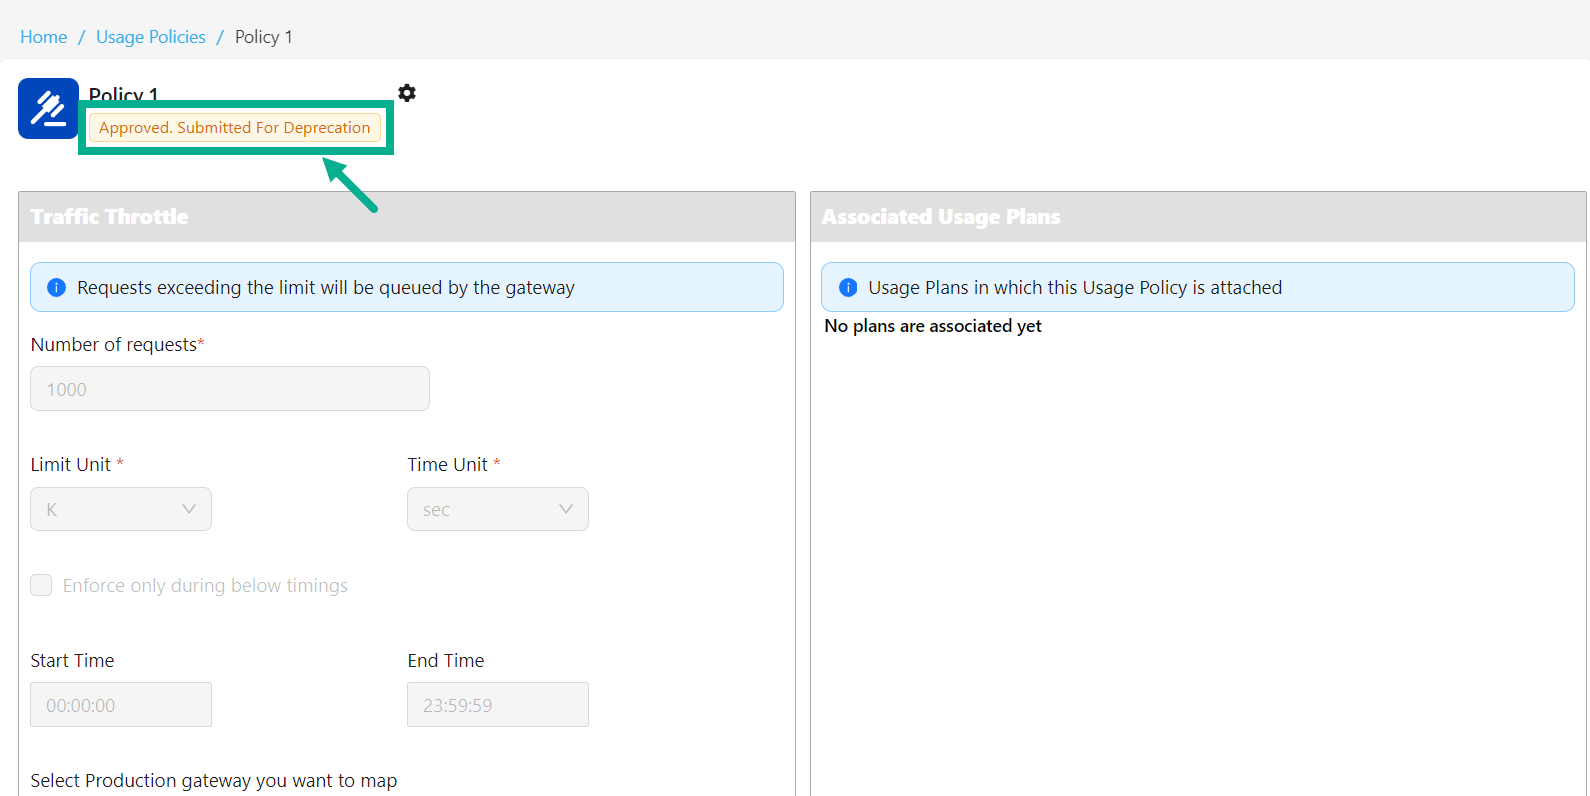
Task: Expand the Time Unit dropdown showing sec
Action: click(497, 509)
